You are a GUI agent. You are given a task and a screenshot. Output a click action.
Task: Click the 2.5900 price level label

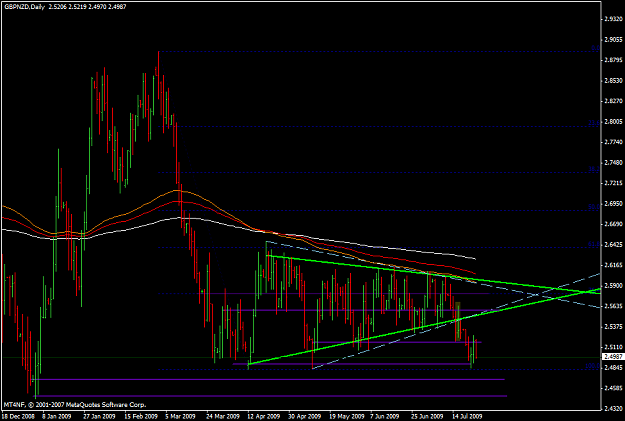(x=613, y=286)
